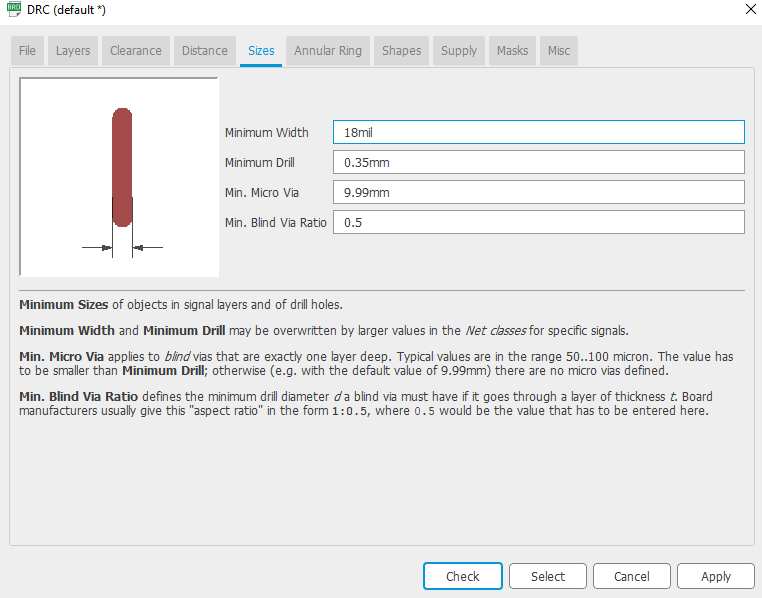Click the Min. Micro Via field
This screenshot has height=598, width=762.
(x=538, y=192)
